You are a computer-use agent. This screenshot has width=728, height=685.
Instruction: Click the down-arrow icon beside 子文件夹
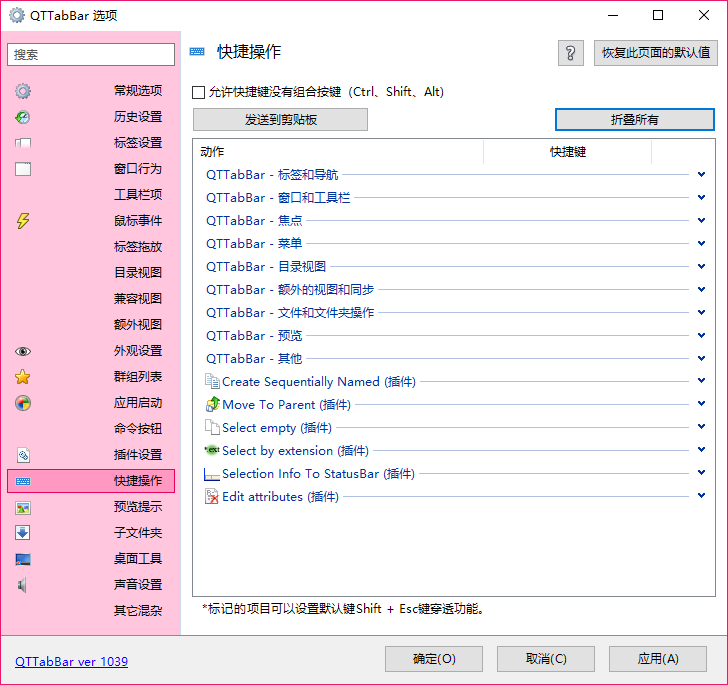tap(23, 533)
